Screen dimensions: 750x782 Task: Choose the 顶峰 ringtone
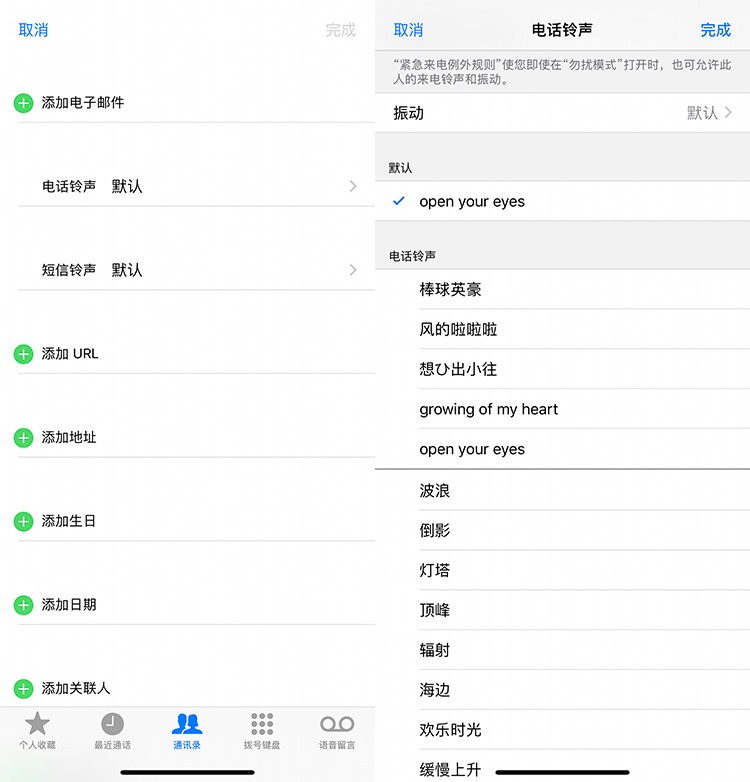tap(562, 610)
